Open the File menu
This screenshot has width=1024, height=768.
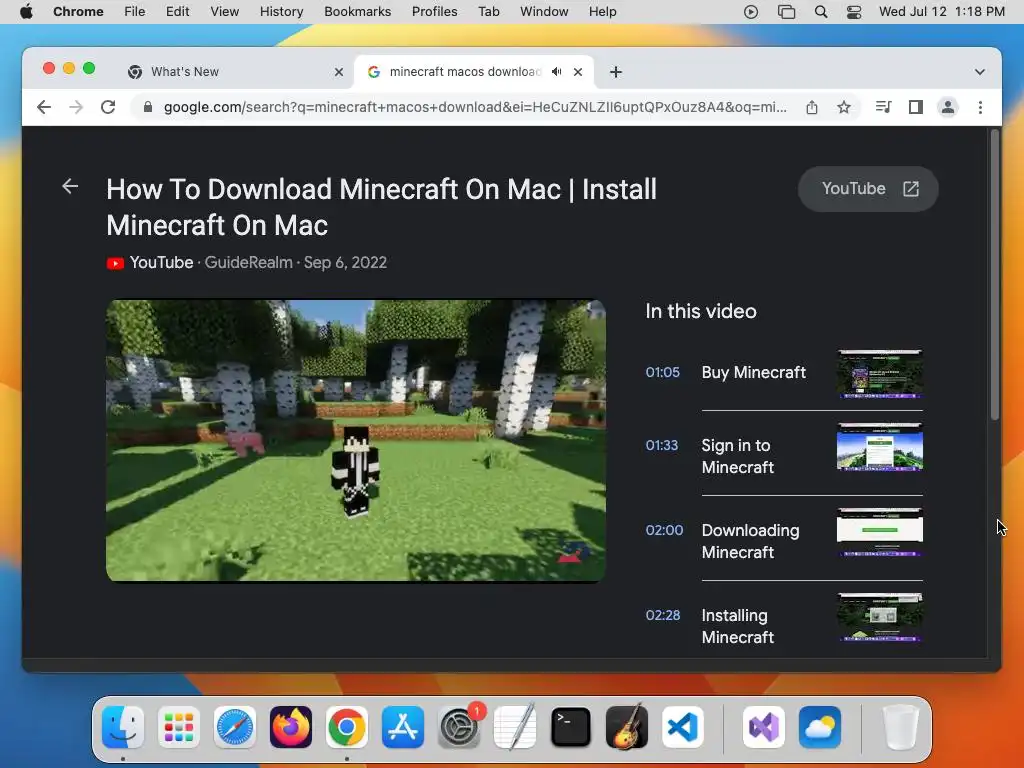[135, 12]
